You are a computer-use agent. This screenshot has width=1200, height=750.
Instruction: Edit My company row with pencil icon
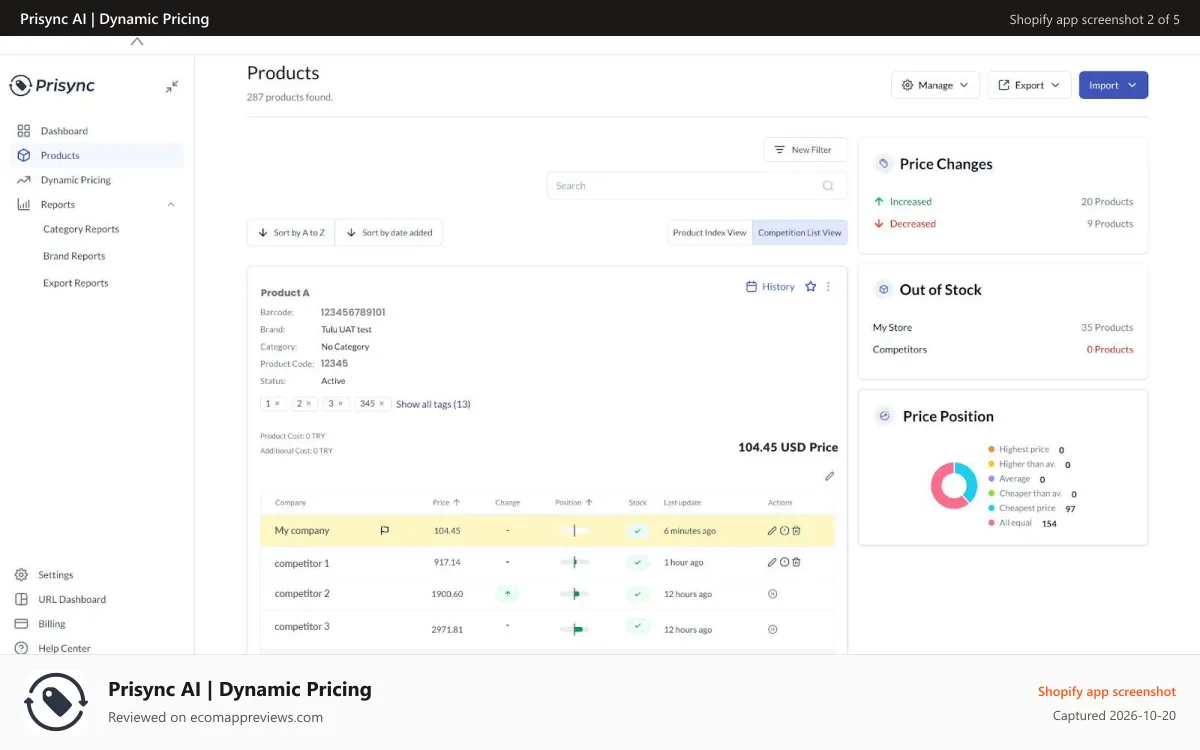(x=772, y=531)
